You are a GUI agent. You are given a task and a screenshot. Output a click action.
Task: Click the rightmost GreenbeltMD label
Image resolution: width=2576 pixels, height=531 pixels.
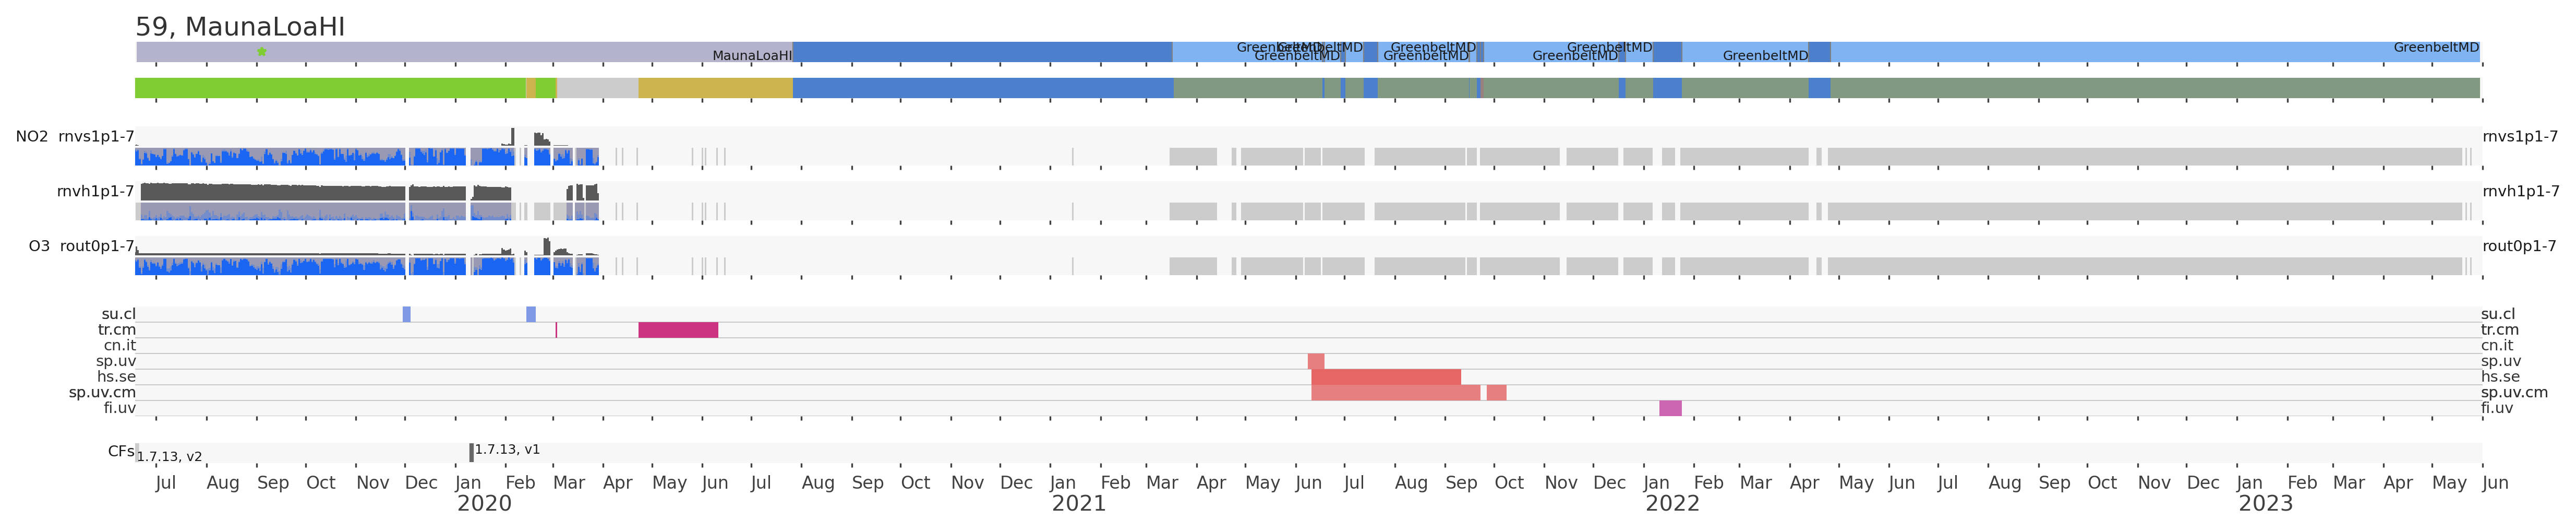click(x=2436, y=48)
